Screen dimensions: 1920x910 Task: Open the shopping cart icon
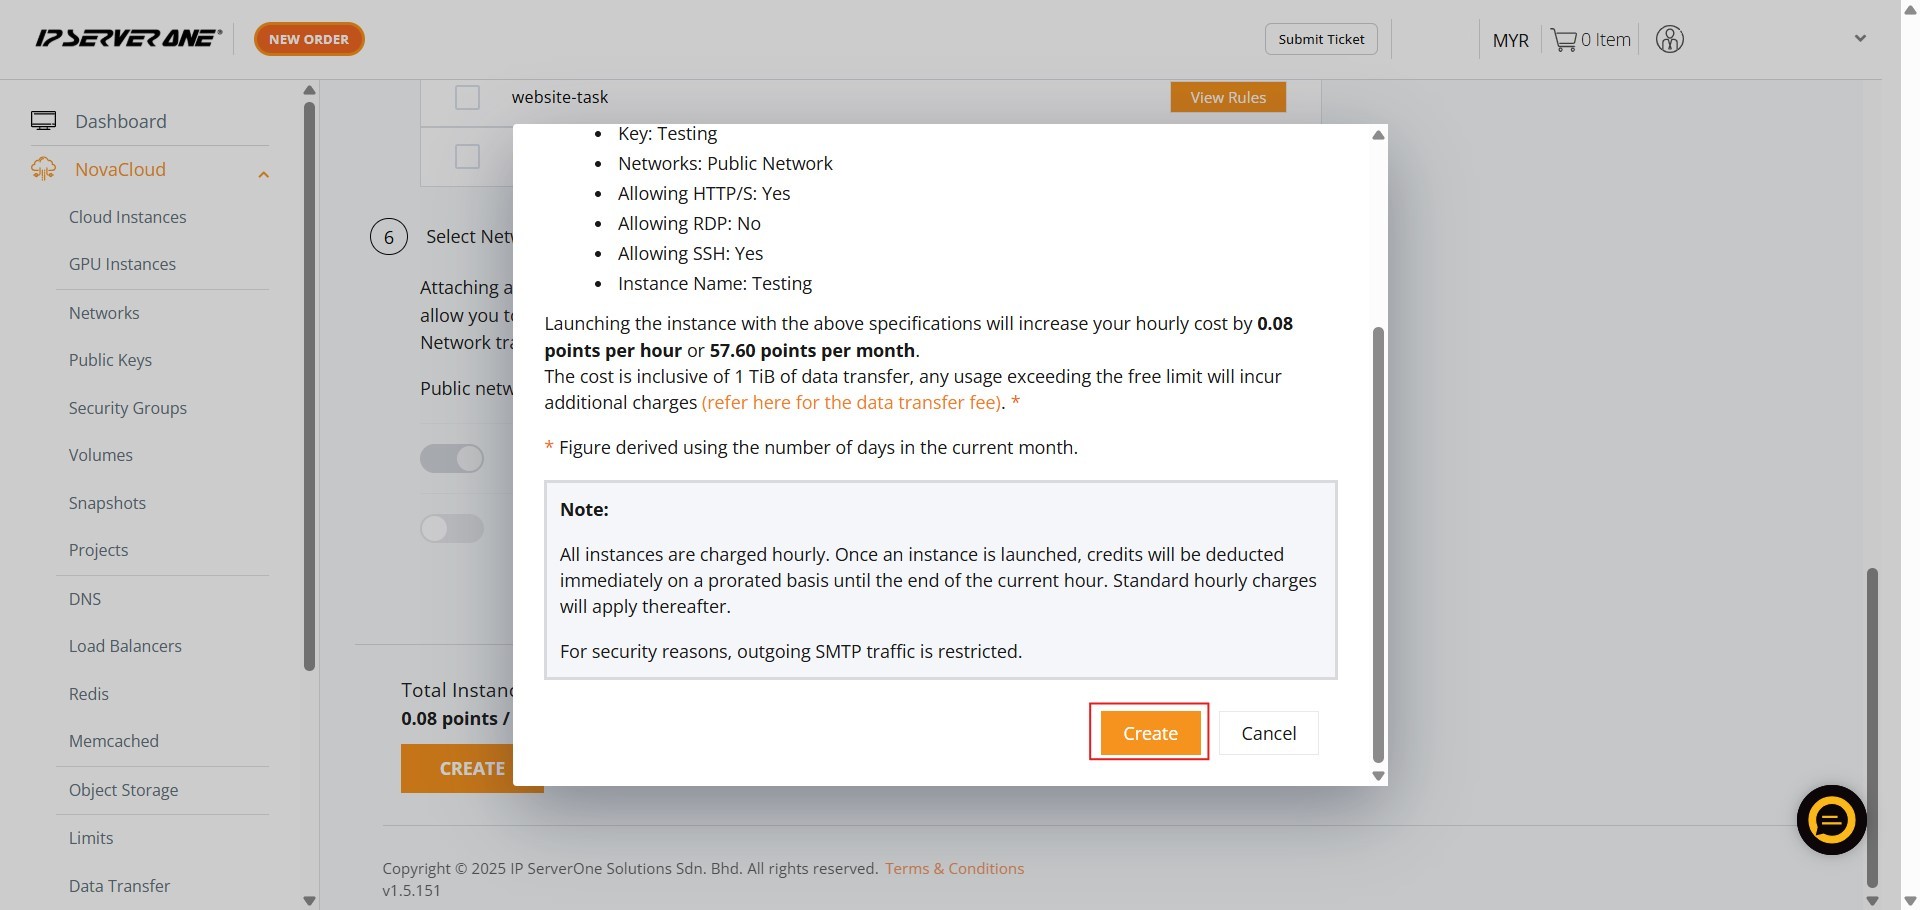click(1563, 40)
